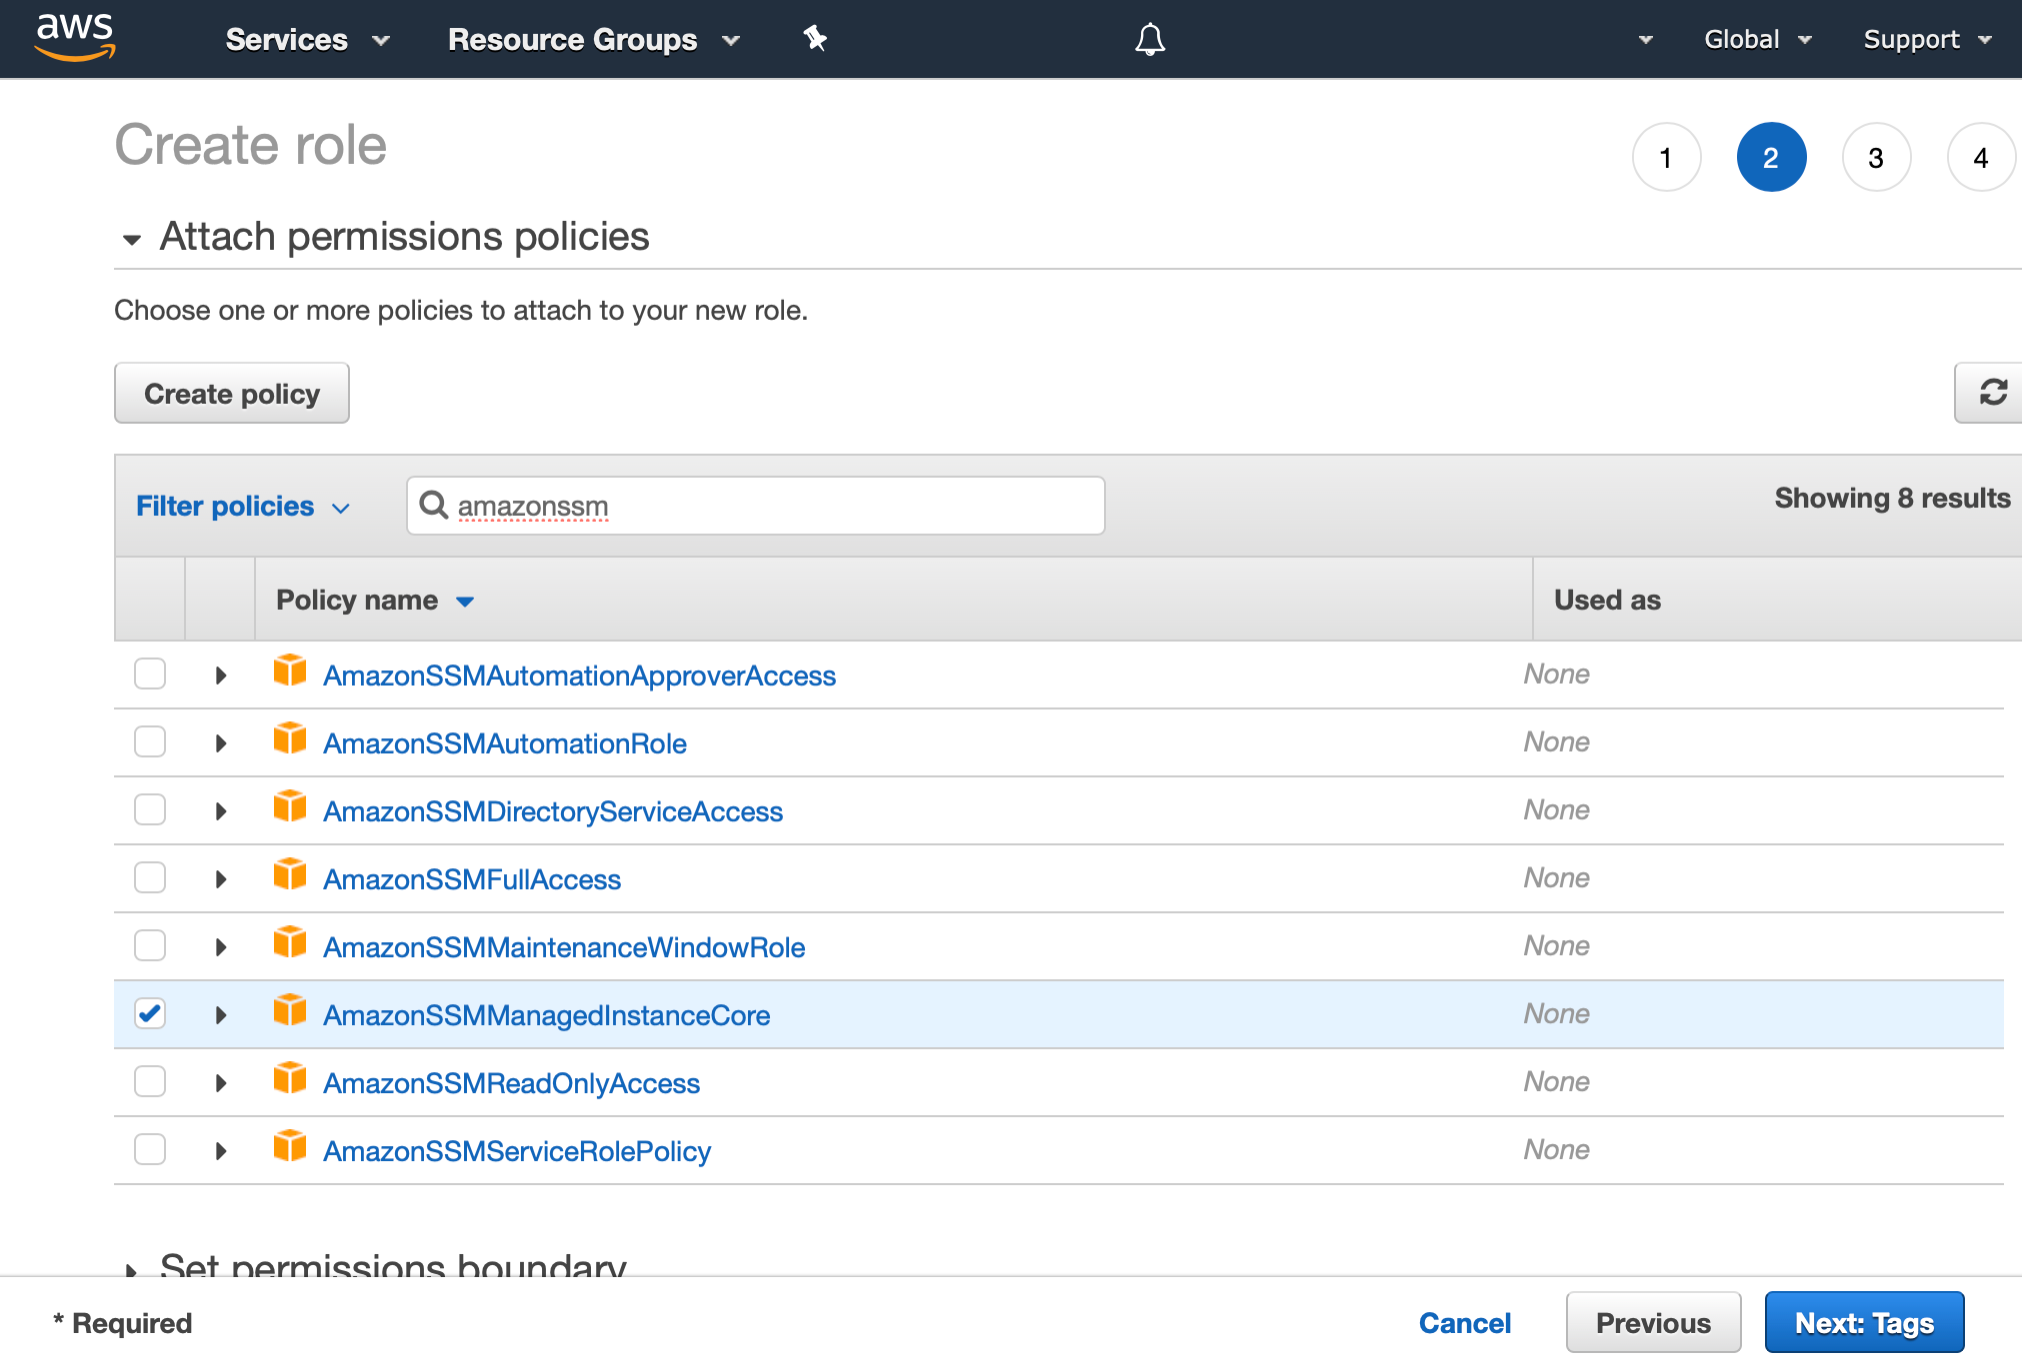Enable the AmazonSSMAutomationRole policy checkbox

(150, 742)
